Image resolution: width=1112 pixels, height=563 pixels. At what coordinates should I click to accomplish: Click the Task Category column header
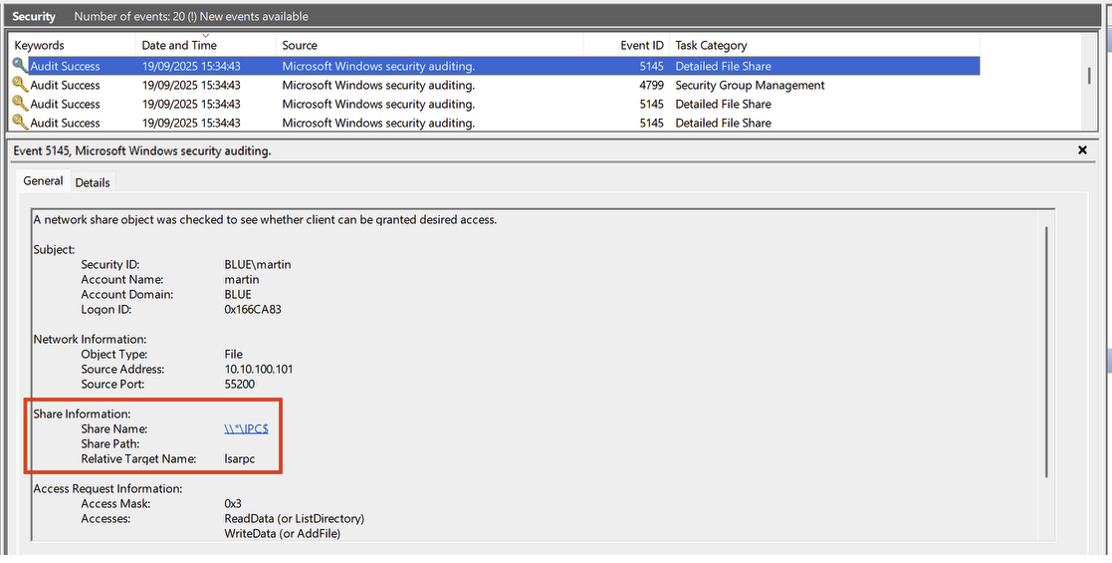(x=711, y=45)
